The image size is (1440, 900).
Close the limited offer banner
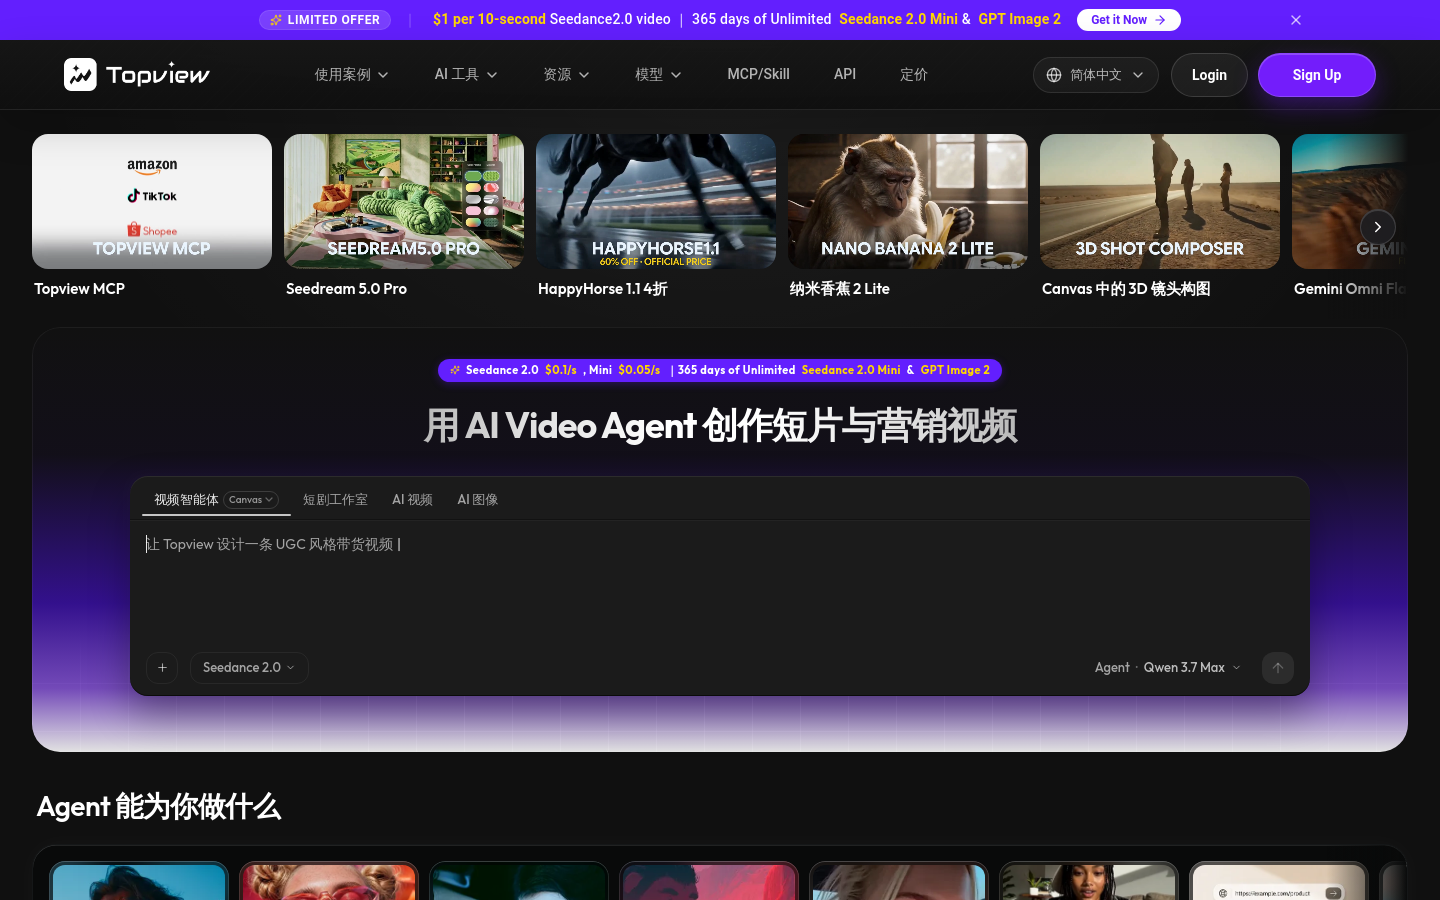1296,20
